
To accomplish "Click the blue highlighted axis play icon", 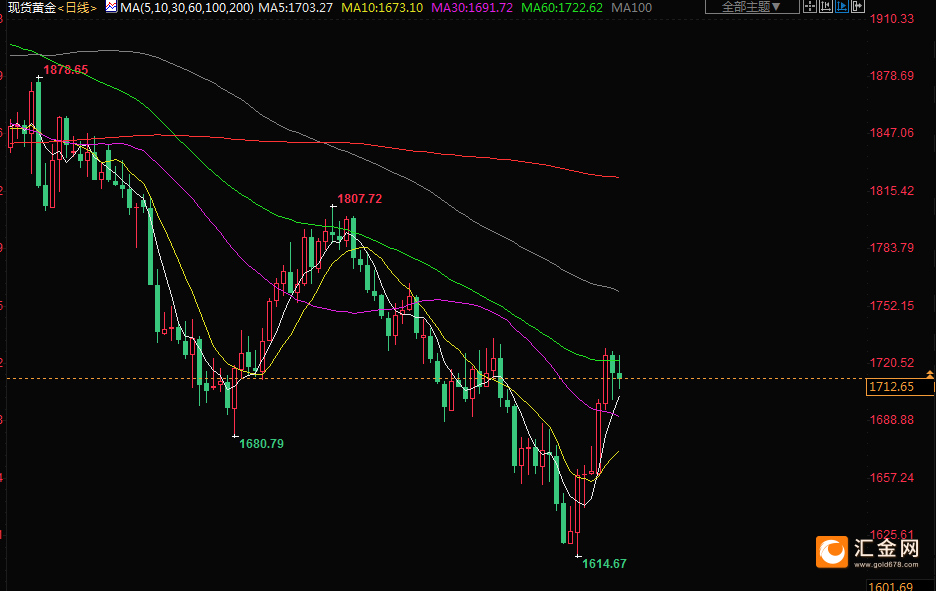I will pyautogui.click(x=842, y=6).
